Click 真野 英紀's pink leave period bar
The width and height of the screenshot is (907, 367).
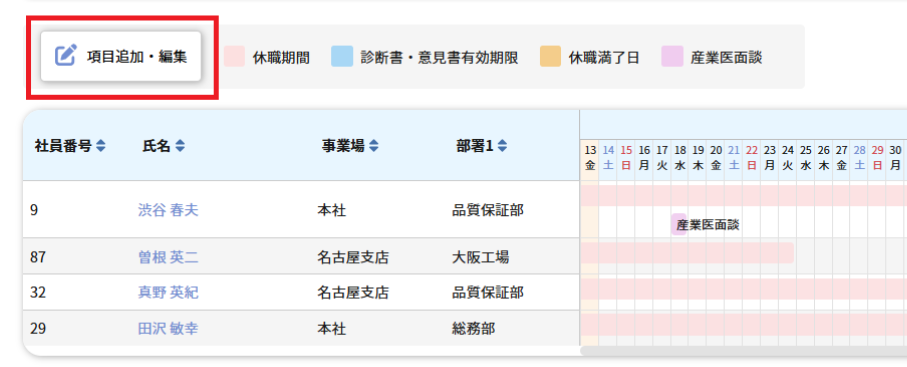743,289
